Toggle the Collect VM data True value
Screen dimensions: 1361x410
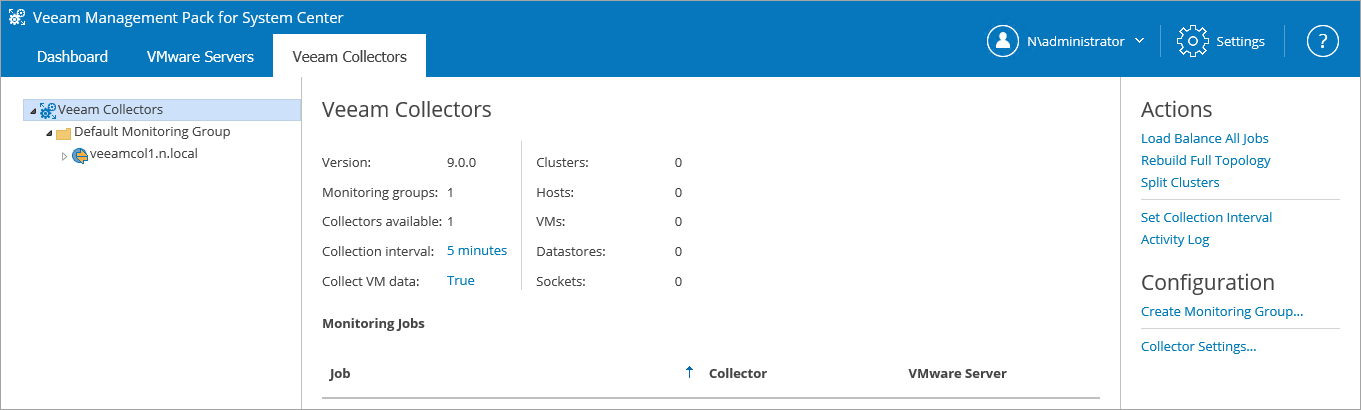point(460,281)
